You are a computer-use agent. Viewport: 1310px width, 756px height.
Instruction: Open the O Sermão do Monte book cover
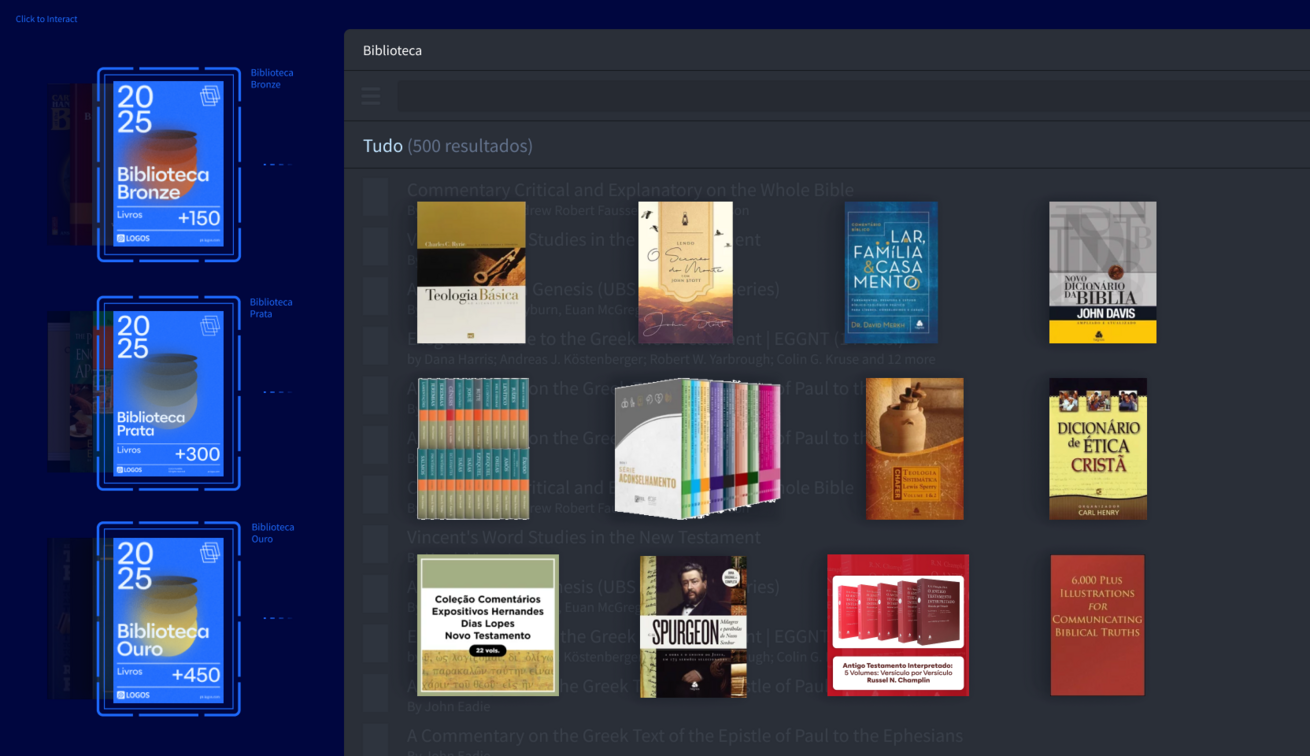[685, 272]
